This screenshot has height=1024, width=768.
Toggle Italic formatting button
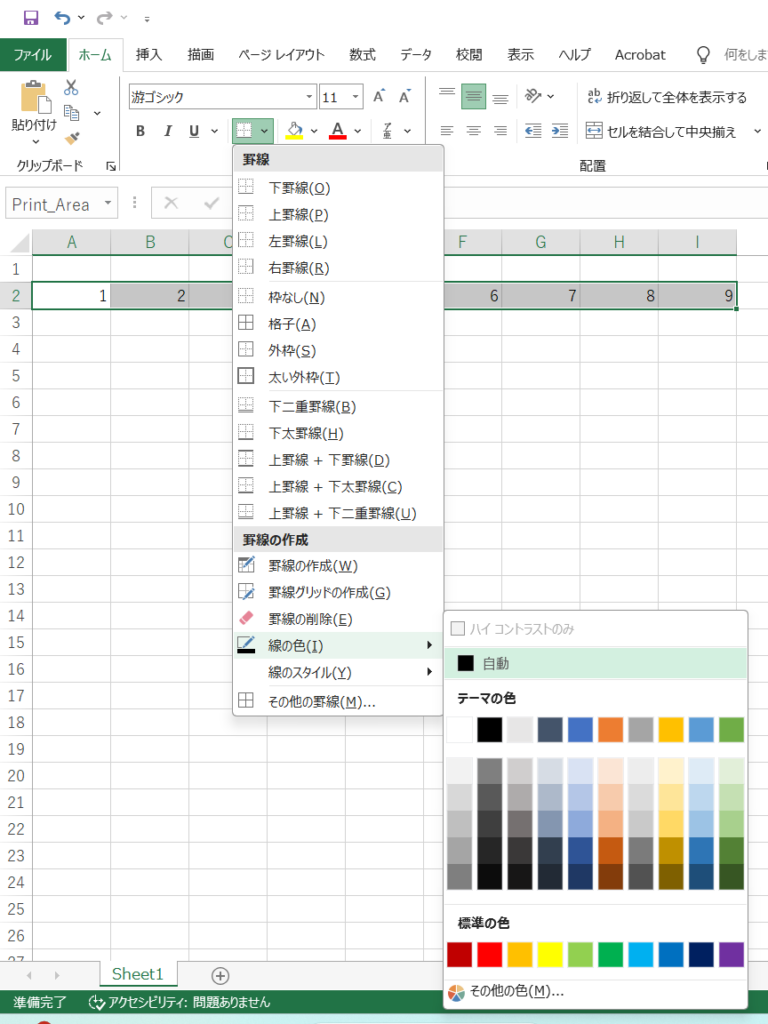(x=167, y=131)
